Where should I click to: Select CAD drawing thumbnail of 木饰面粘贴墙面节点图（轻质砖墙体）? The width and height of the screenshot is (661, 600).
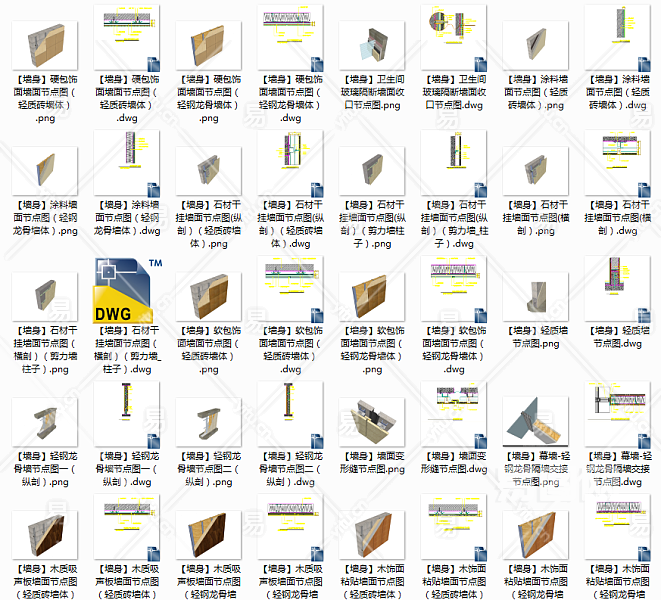tap(454, 527)
